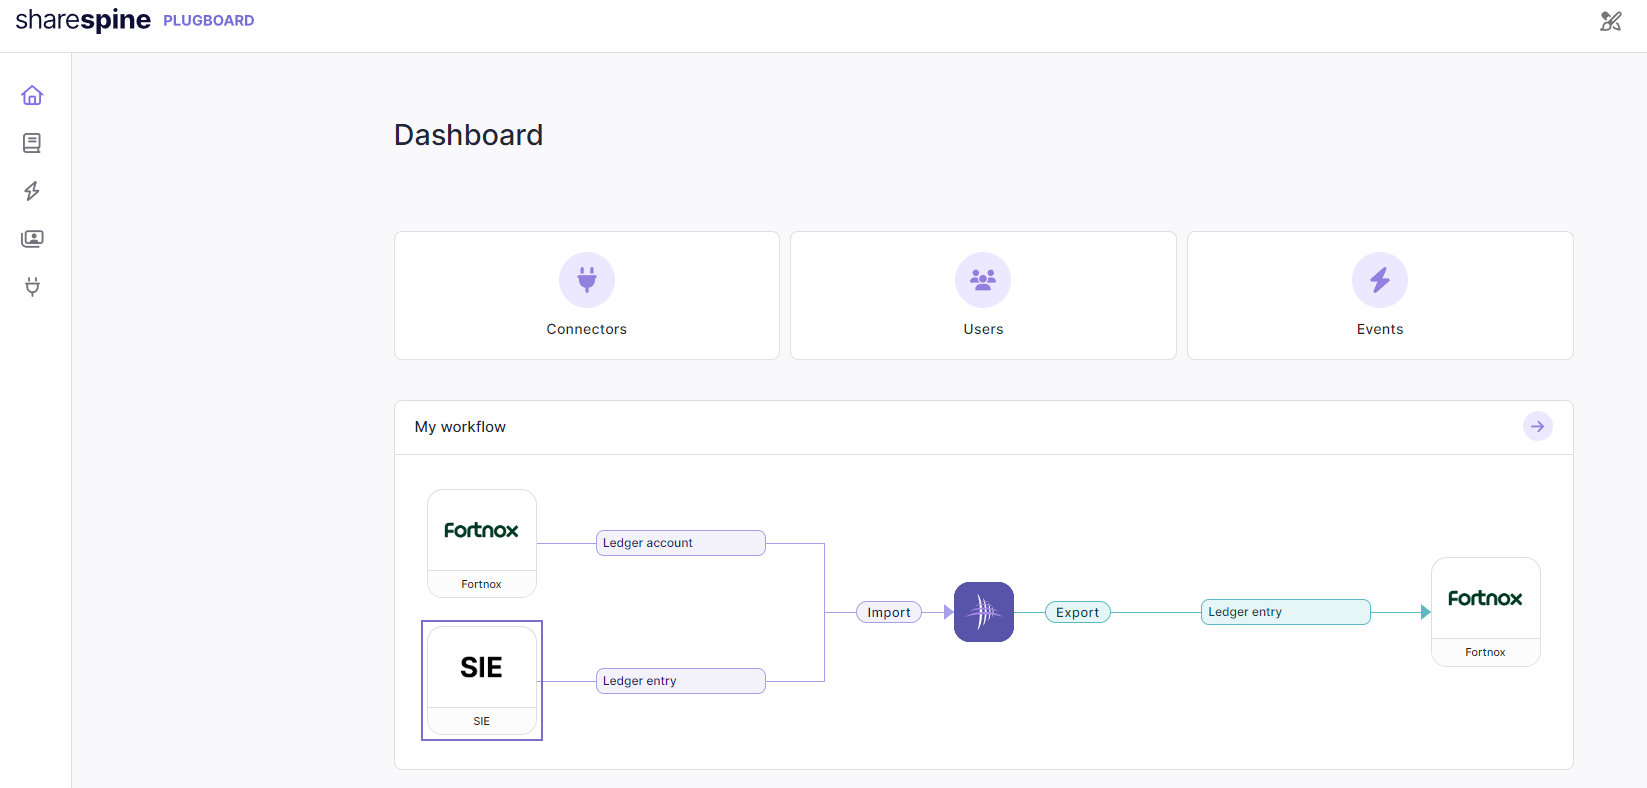Select the Fortnox source connector tile
The height and width of the screenshot is (788, 1647).
click(482, 543)
